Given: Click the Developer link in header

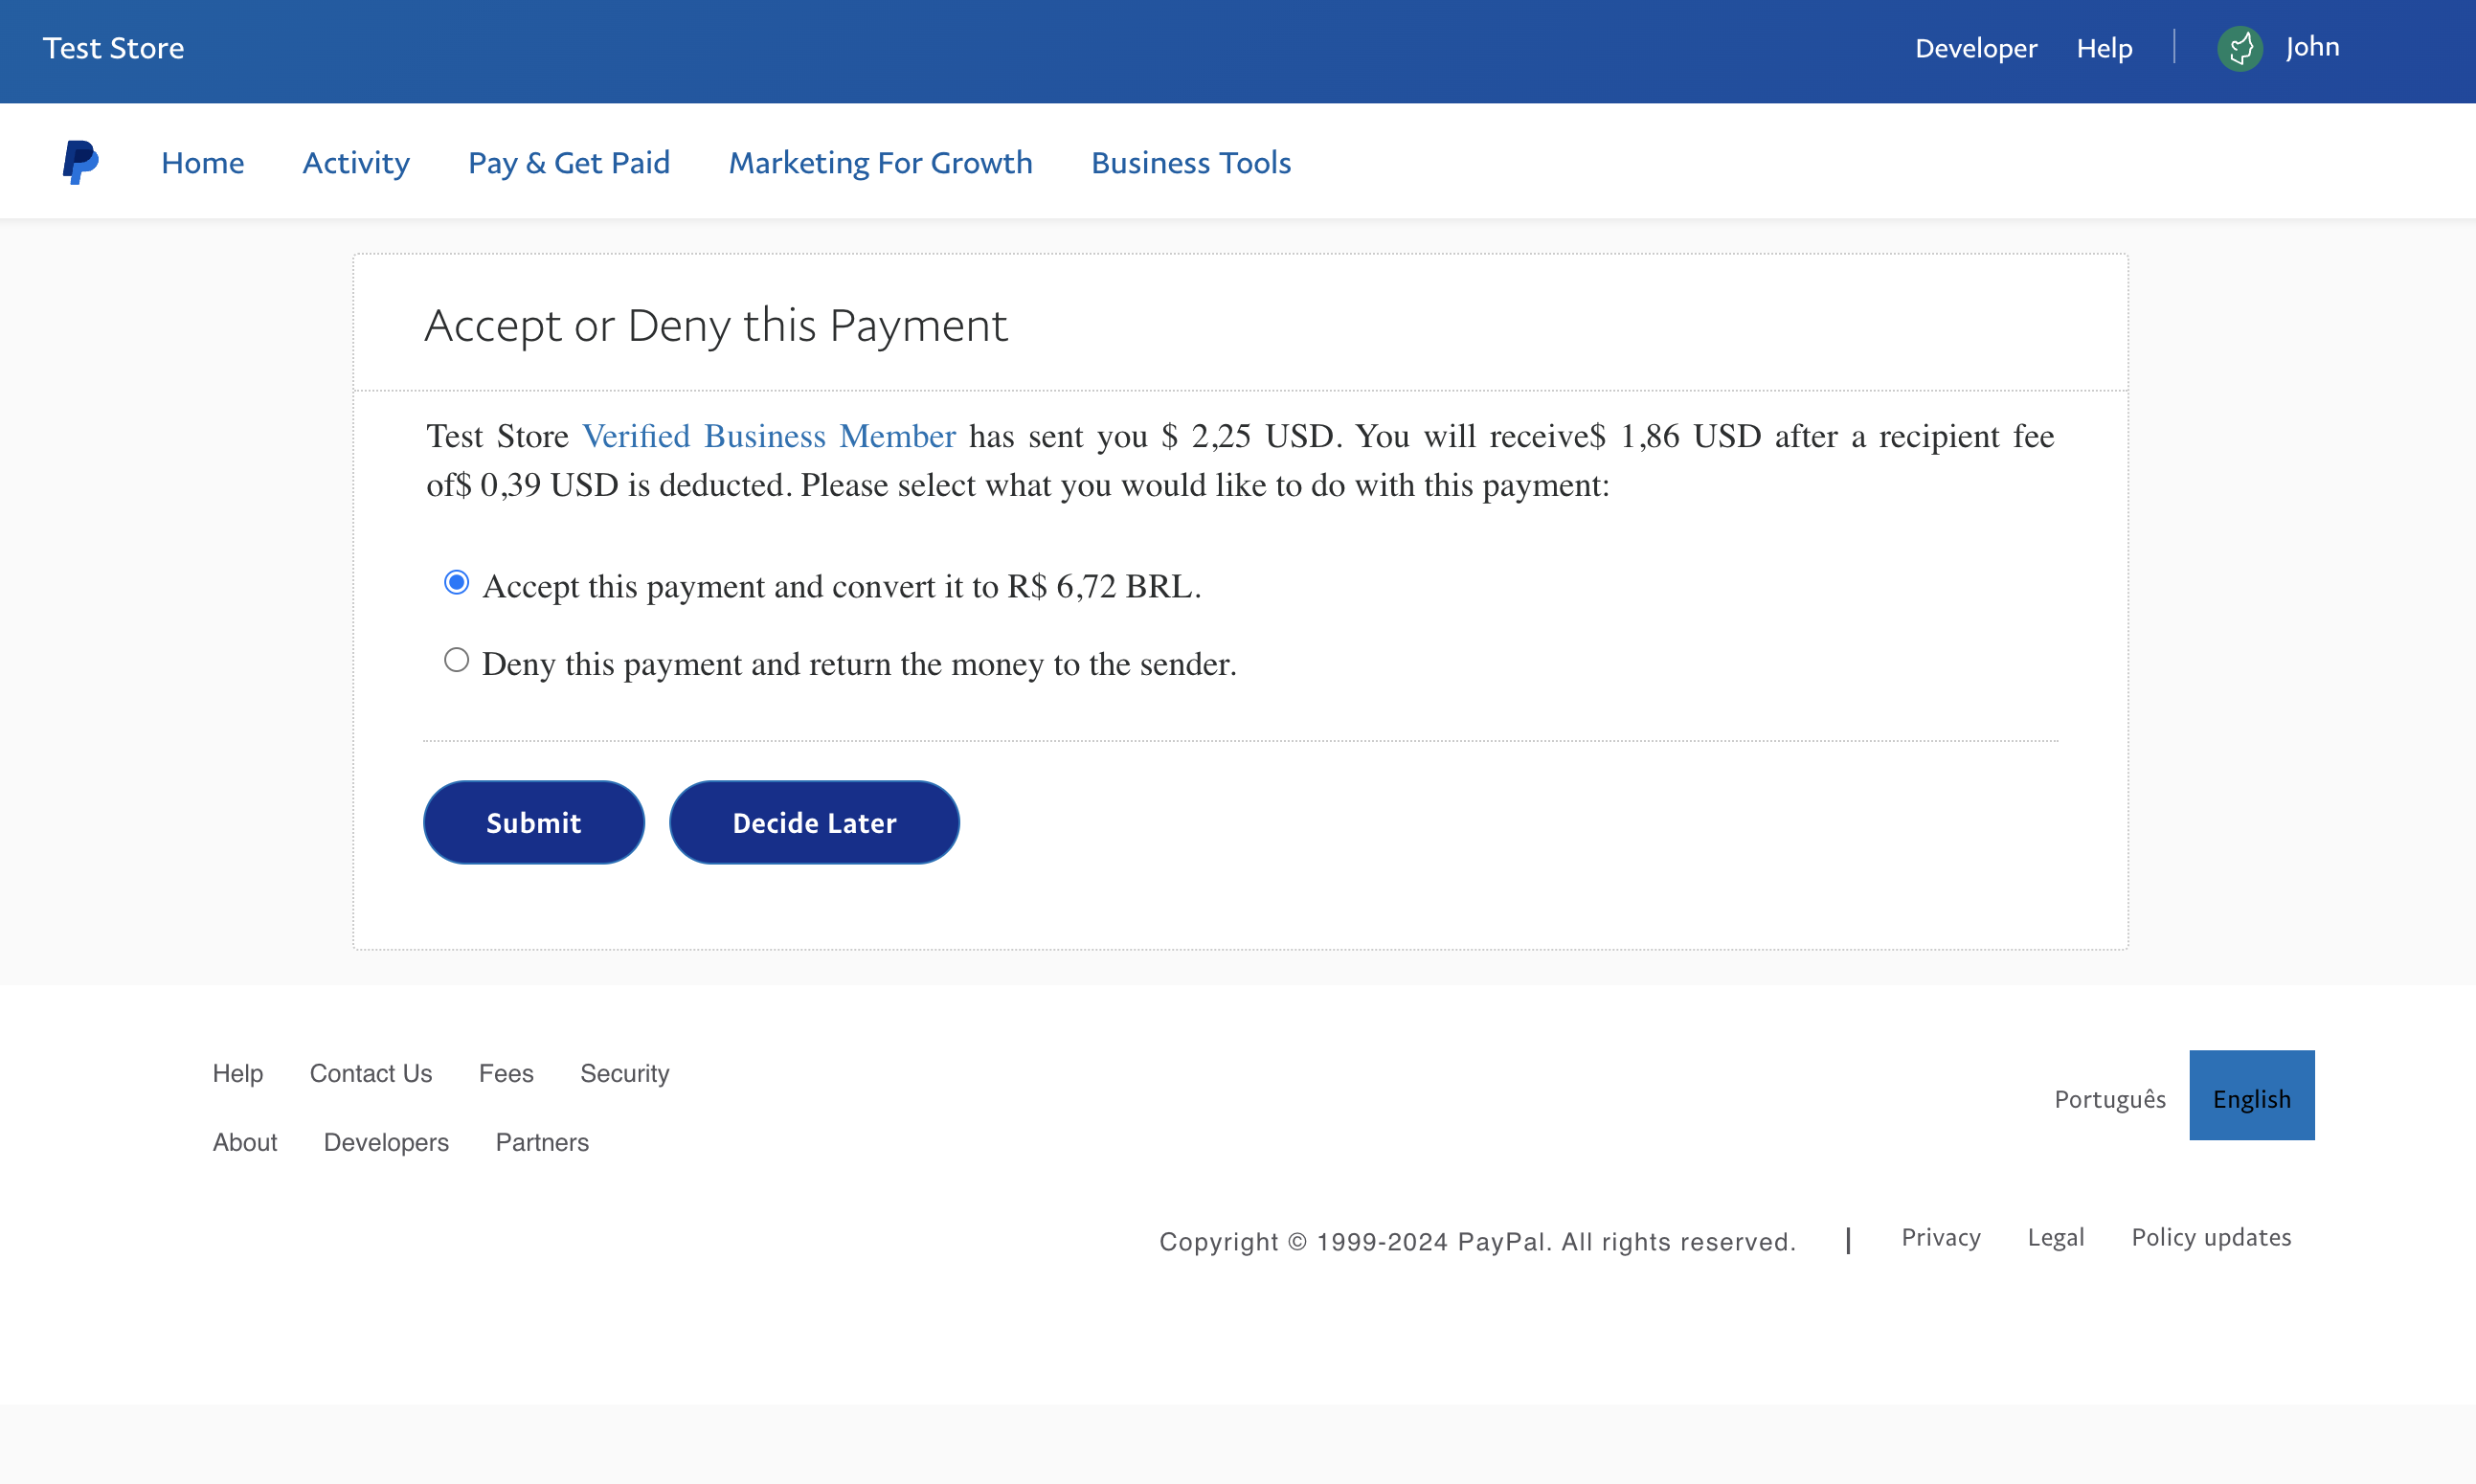Looking at the screenshot, I should [x=1975, y=48].
